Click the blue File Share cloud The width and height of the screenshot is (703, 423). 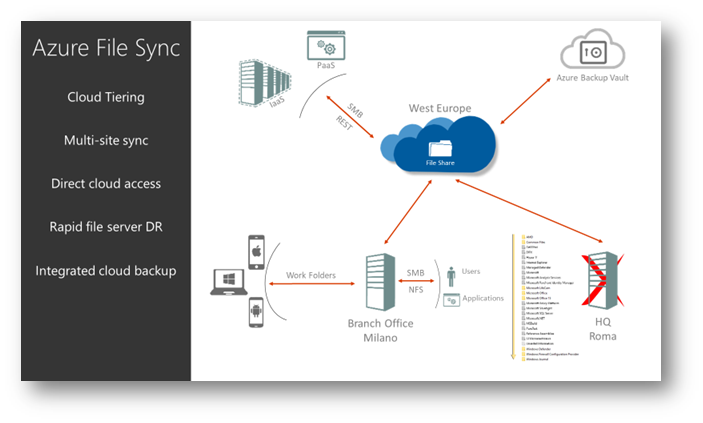pos(438,144)
